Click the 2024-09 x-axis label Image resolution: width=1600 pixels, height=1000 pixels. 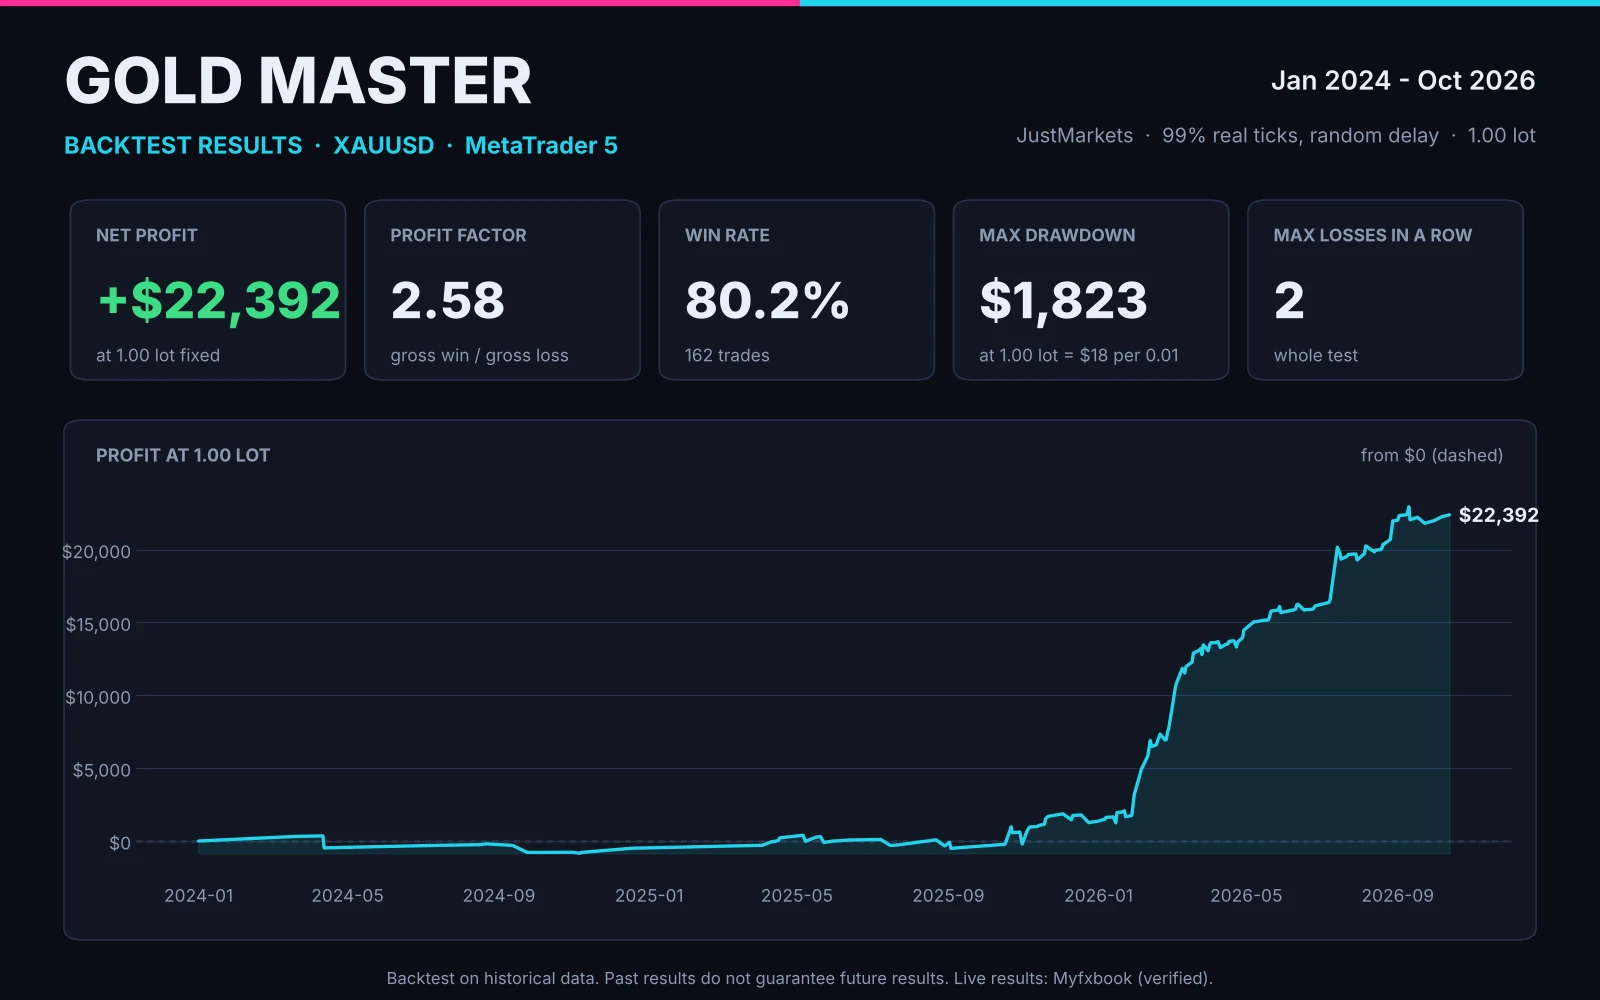click(x=498, y=896)
